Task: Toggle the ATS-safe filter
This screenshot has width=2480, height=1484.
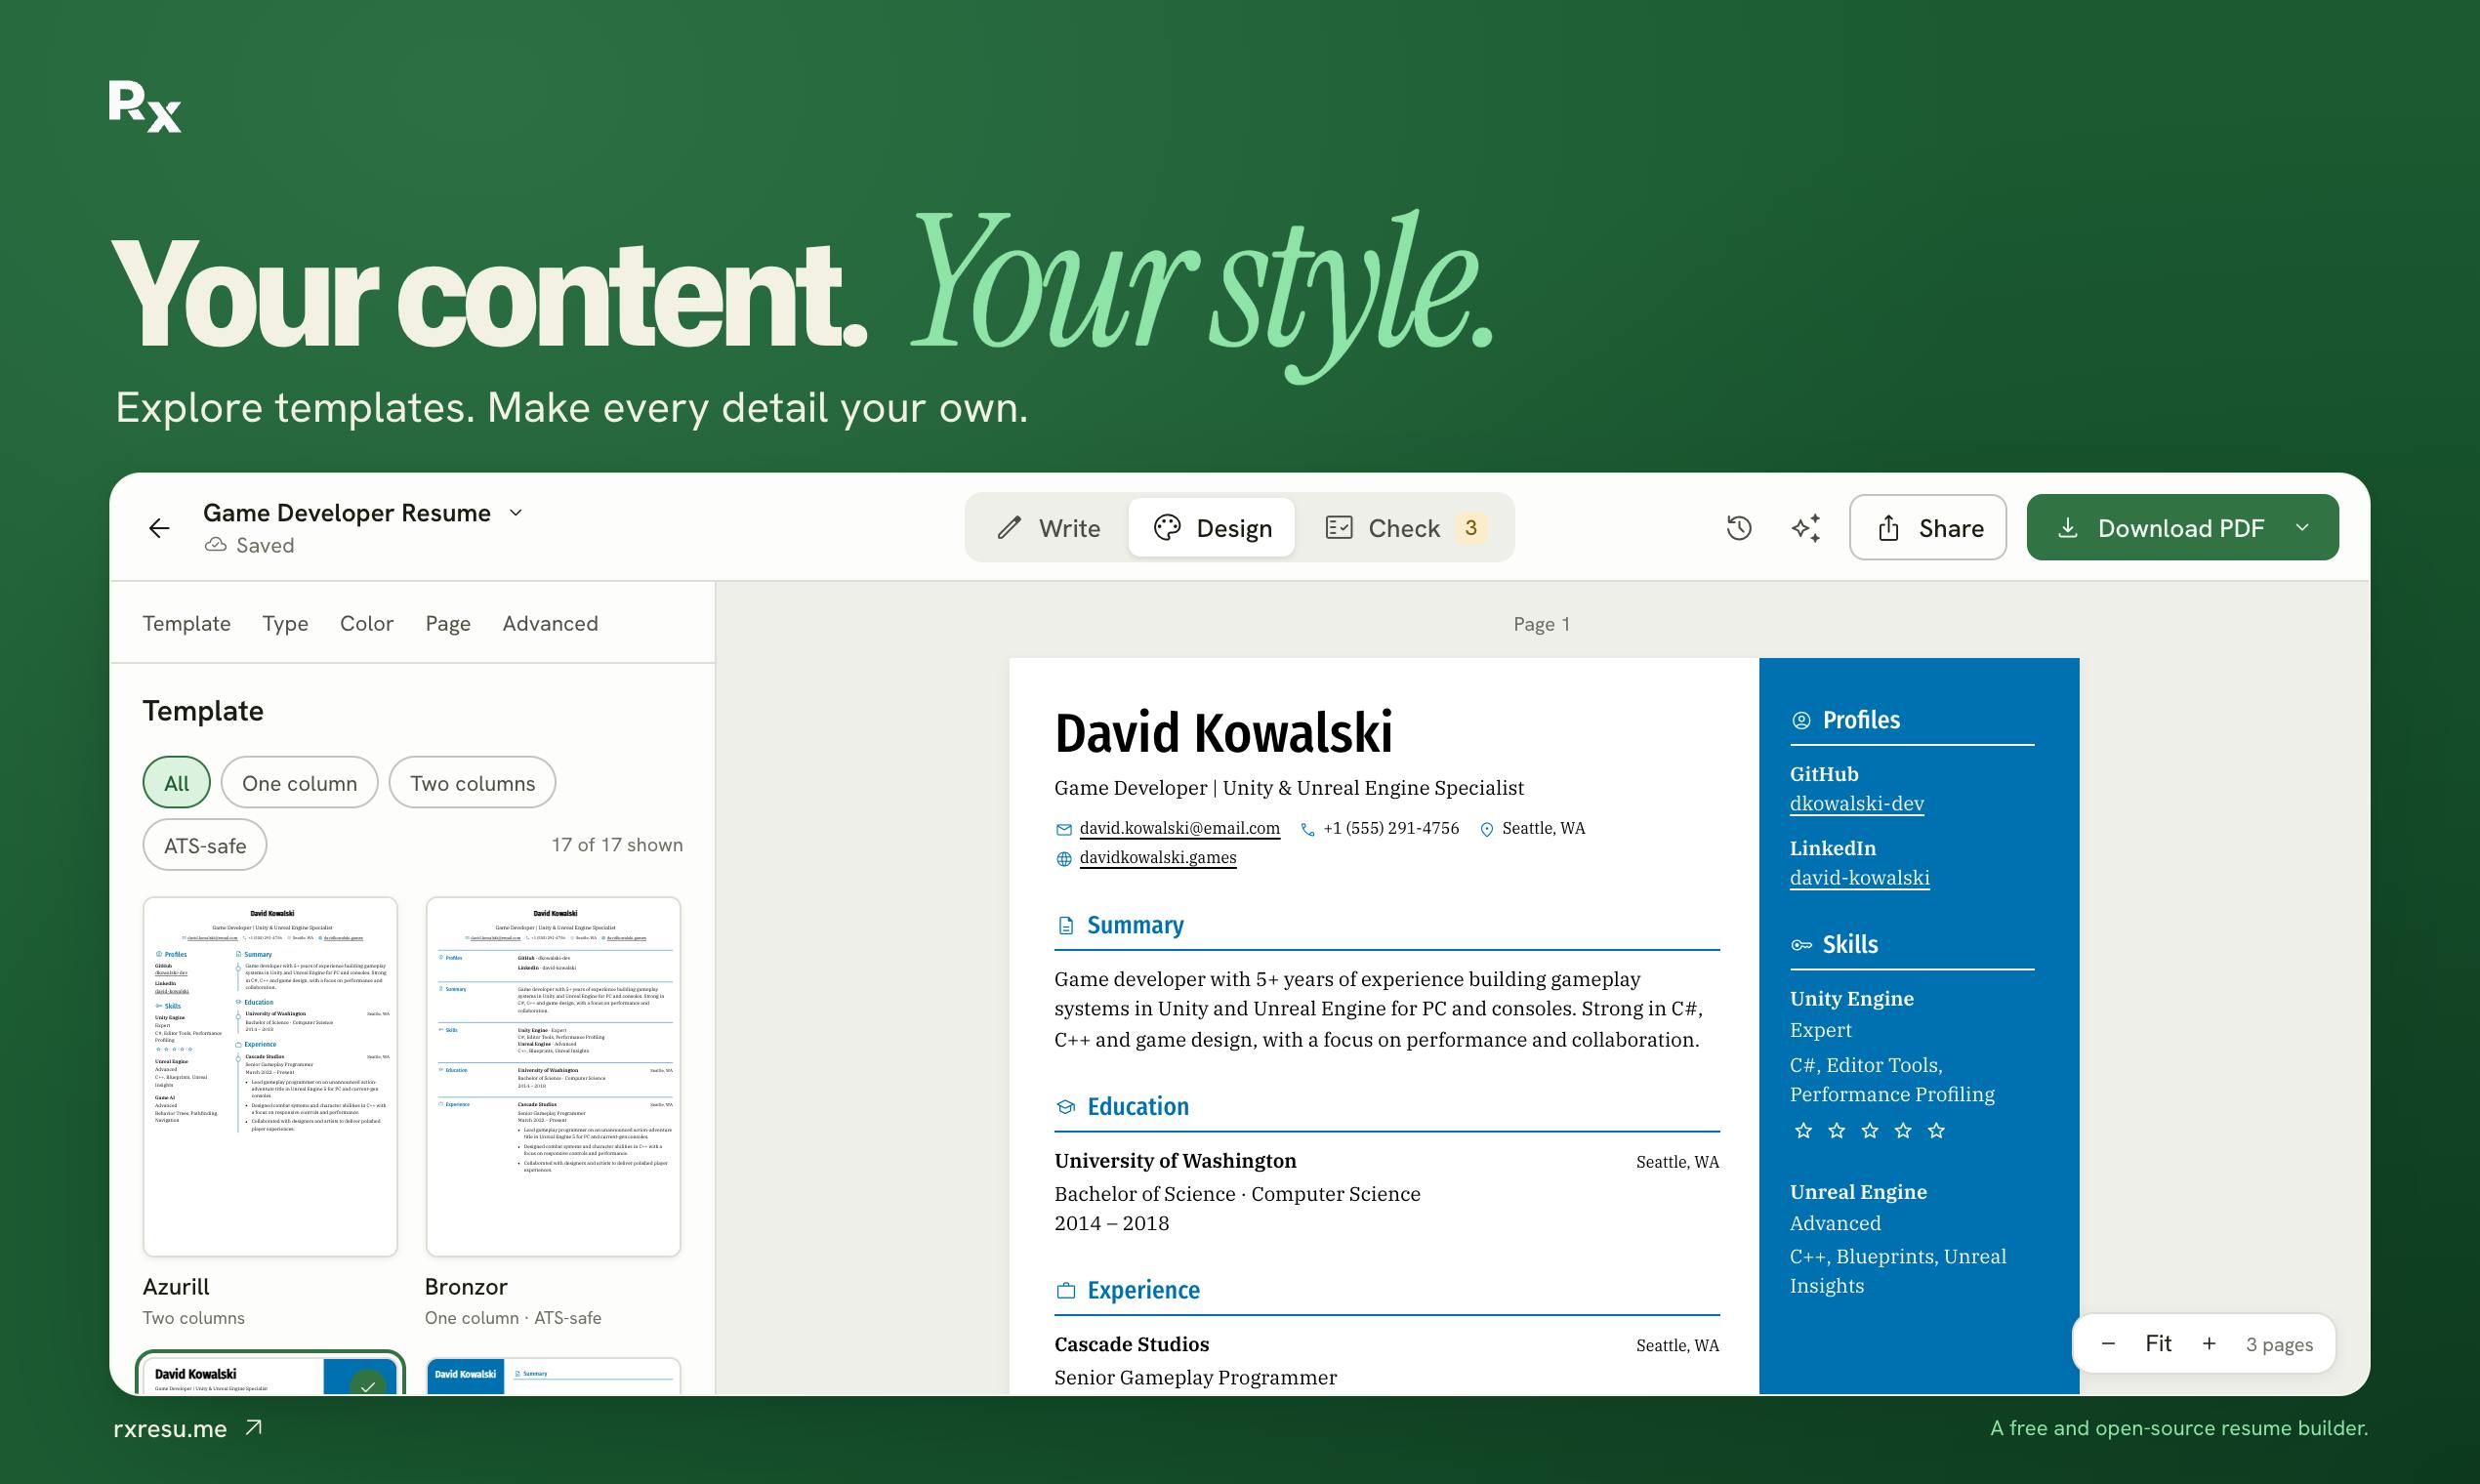Action: [205, 846]
